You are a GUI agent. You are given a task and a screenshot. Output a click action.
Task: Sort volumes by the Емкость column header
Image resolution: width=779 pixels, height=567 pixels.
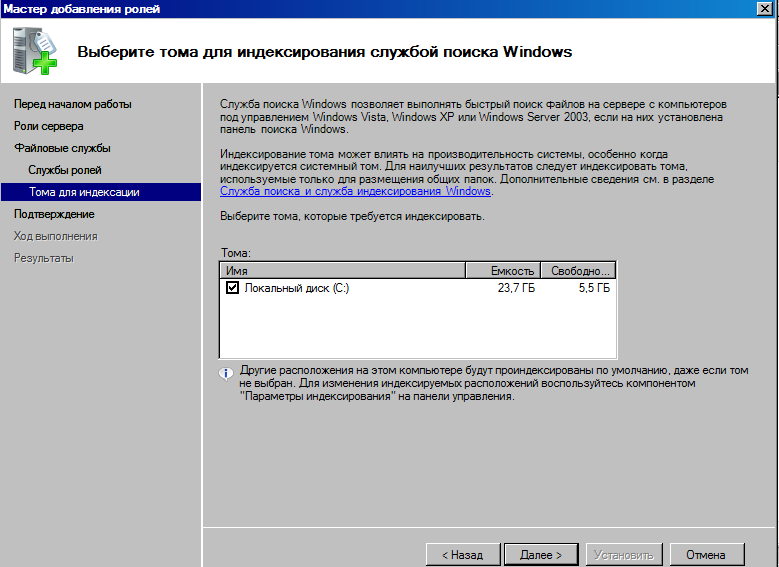pyautogui.click(x=503, y=271)
